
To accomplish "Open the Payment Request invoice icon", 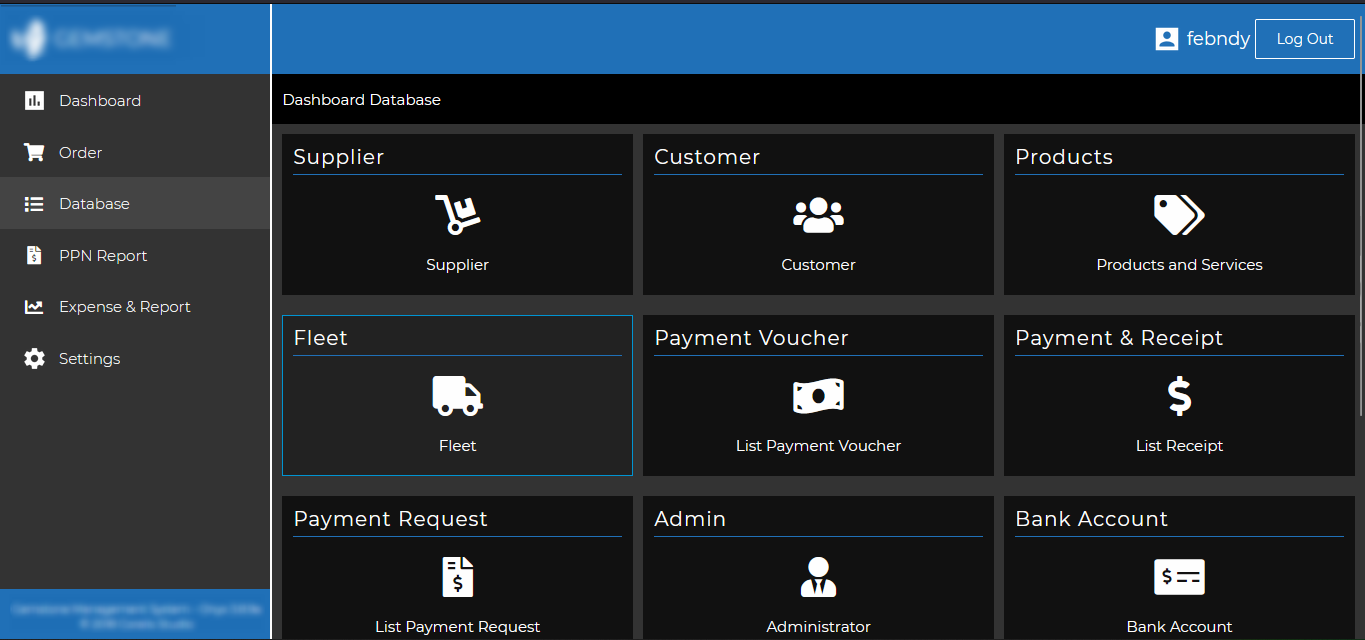I will tap(457, 577).
